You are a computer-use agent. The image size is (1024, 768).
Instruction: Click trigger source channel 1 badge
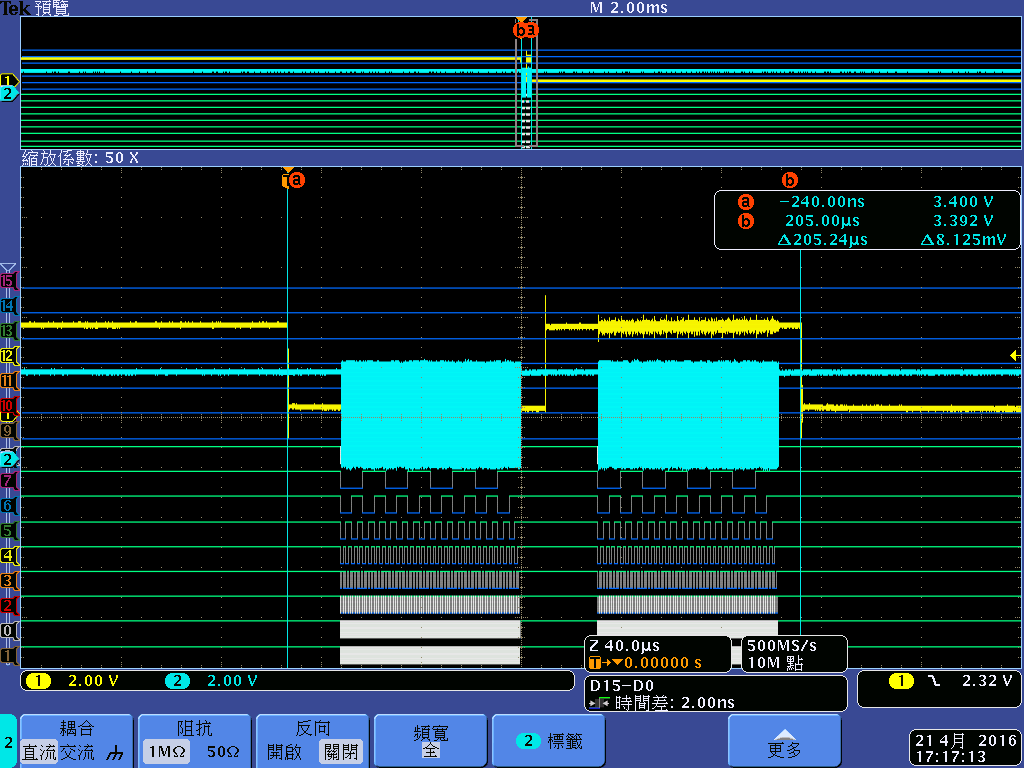(x=901, y=681)
